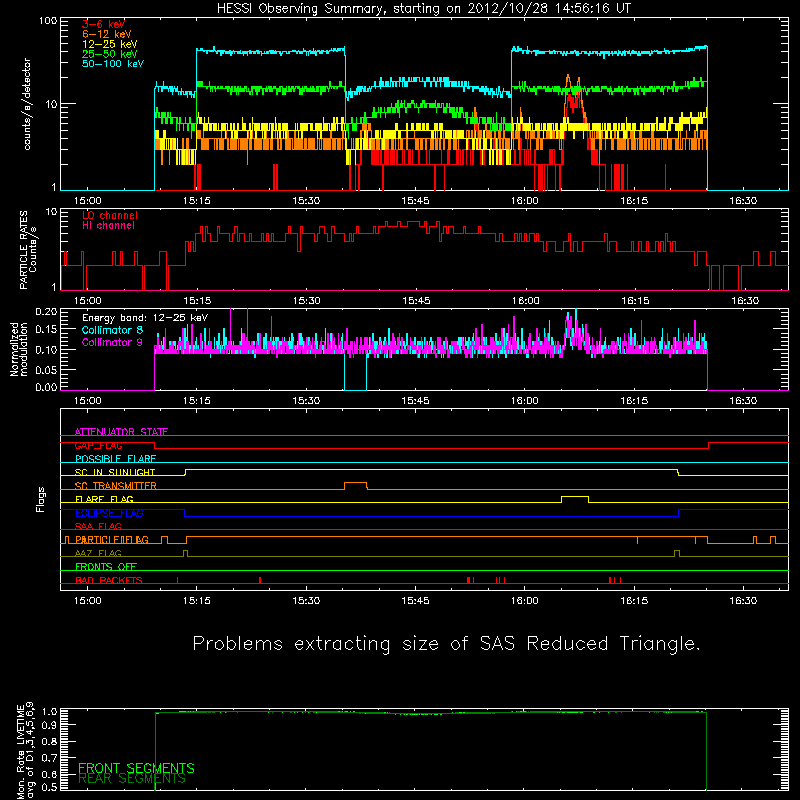The height and width of the screenshot is (800, 800).
Task: Click the HI channel legend label
Action: pos(108,226)
